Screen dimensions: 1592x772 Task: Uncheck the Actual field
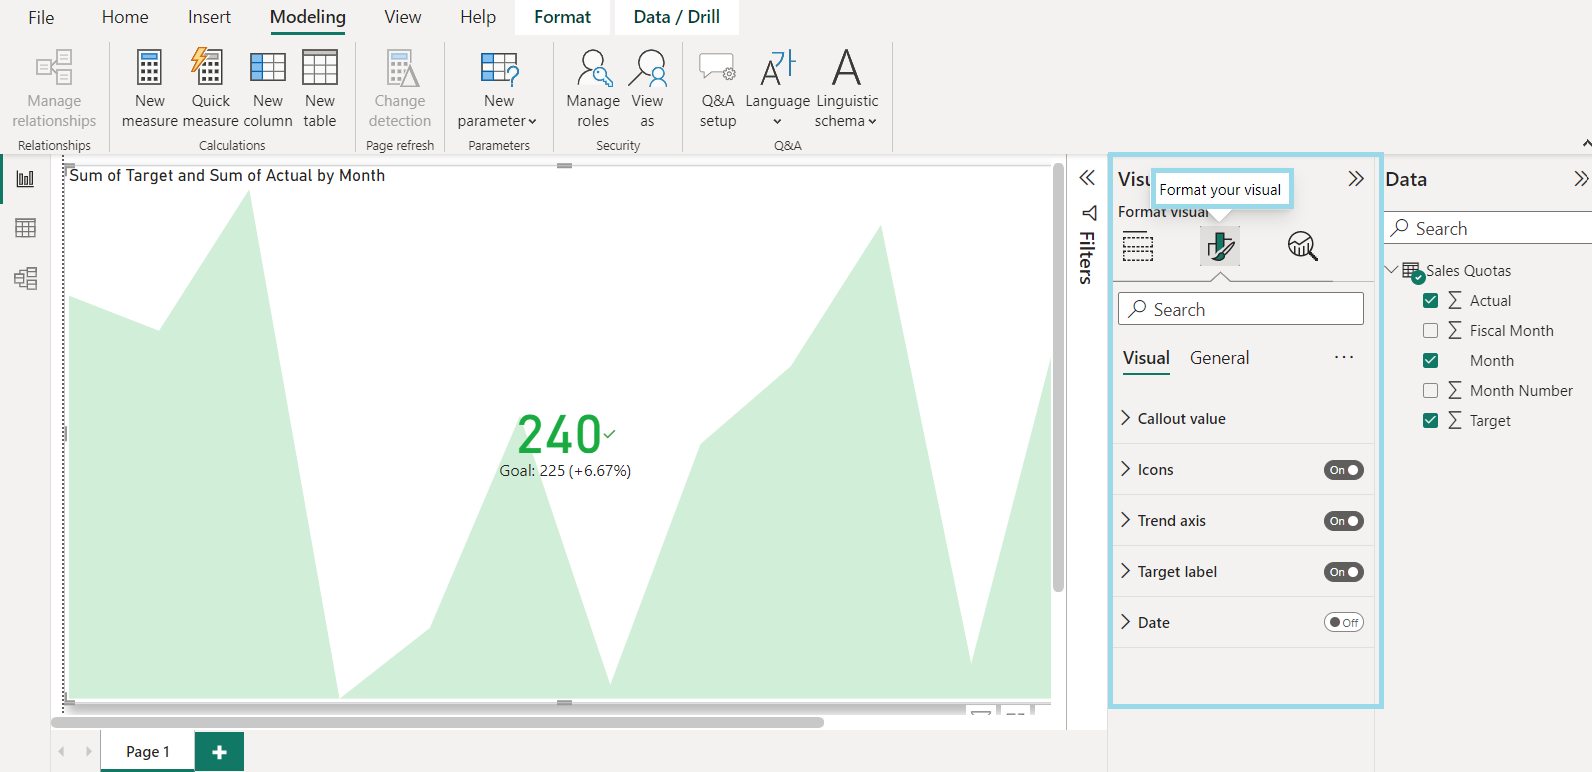coord(1430,300)
